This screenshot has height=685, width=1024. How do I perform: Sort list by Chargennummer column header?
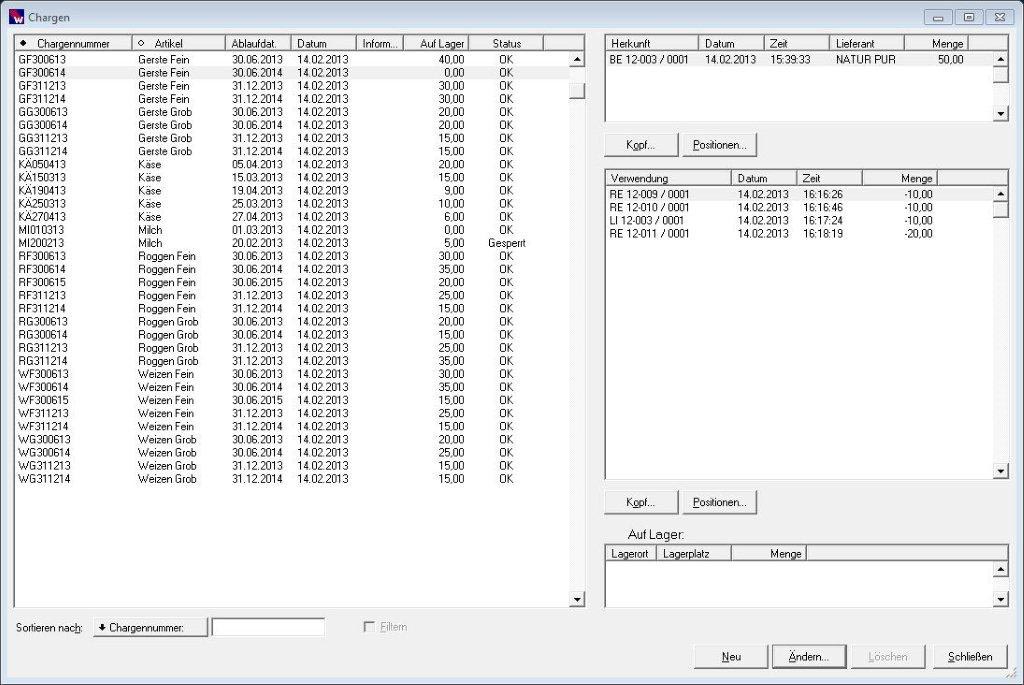73,44
